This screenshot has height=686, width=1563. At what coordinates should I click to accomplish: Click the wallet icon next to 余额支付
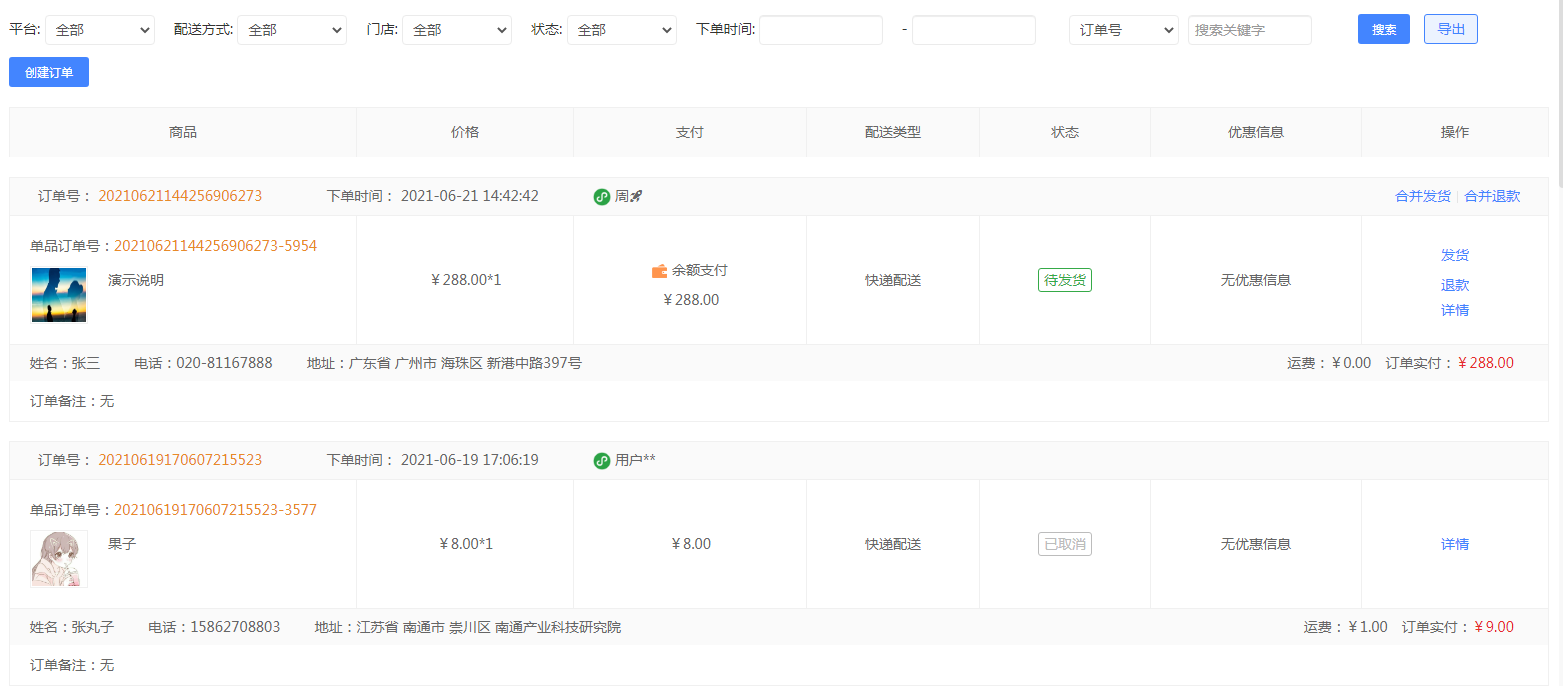[659, 271]
